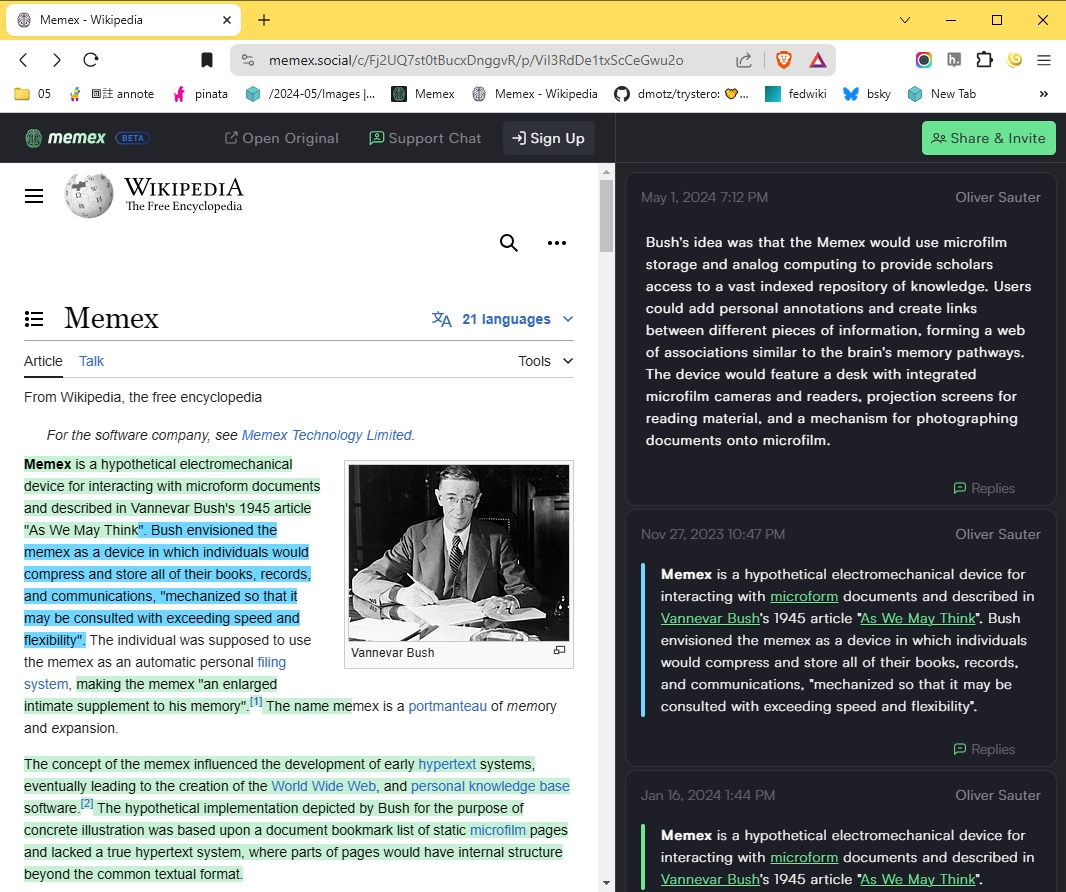This screenshot has height=892, width=1066.
Task: Expand the Tools menu
Action: pos(546,361)
